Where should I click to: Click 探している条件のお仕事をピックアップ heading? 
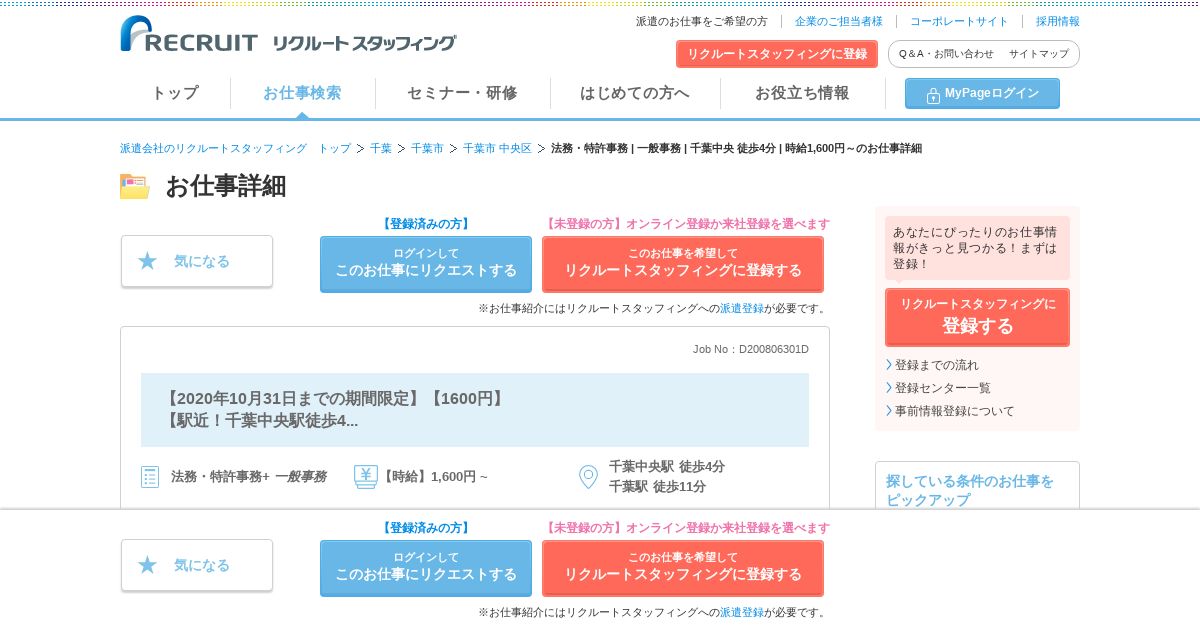[x=970, y=490]
